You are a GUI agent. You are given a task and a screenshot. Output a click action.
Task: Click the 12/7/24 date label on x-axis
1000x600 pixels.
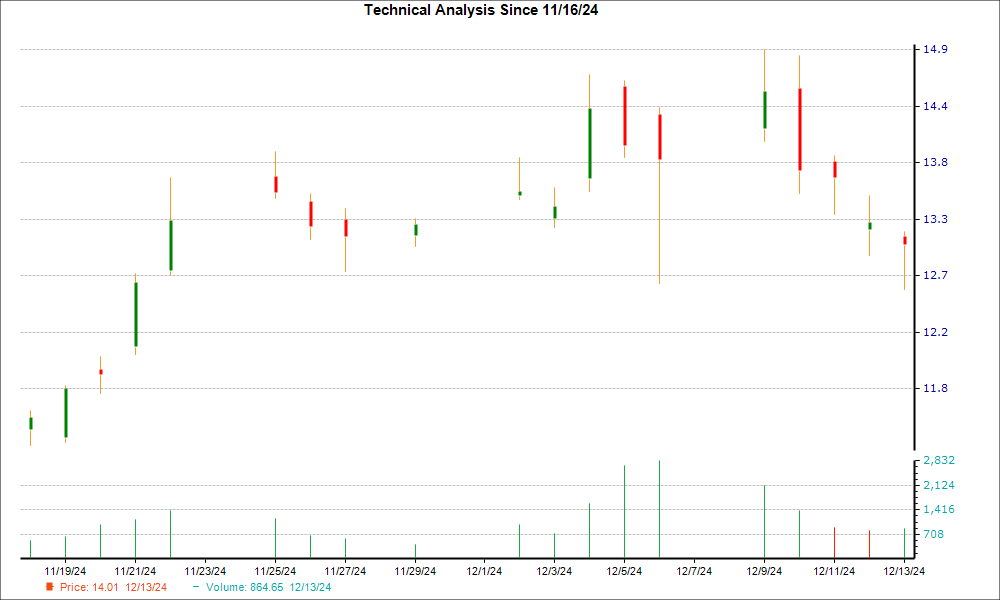click(694, 571)
